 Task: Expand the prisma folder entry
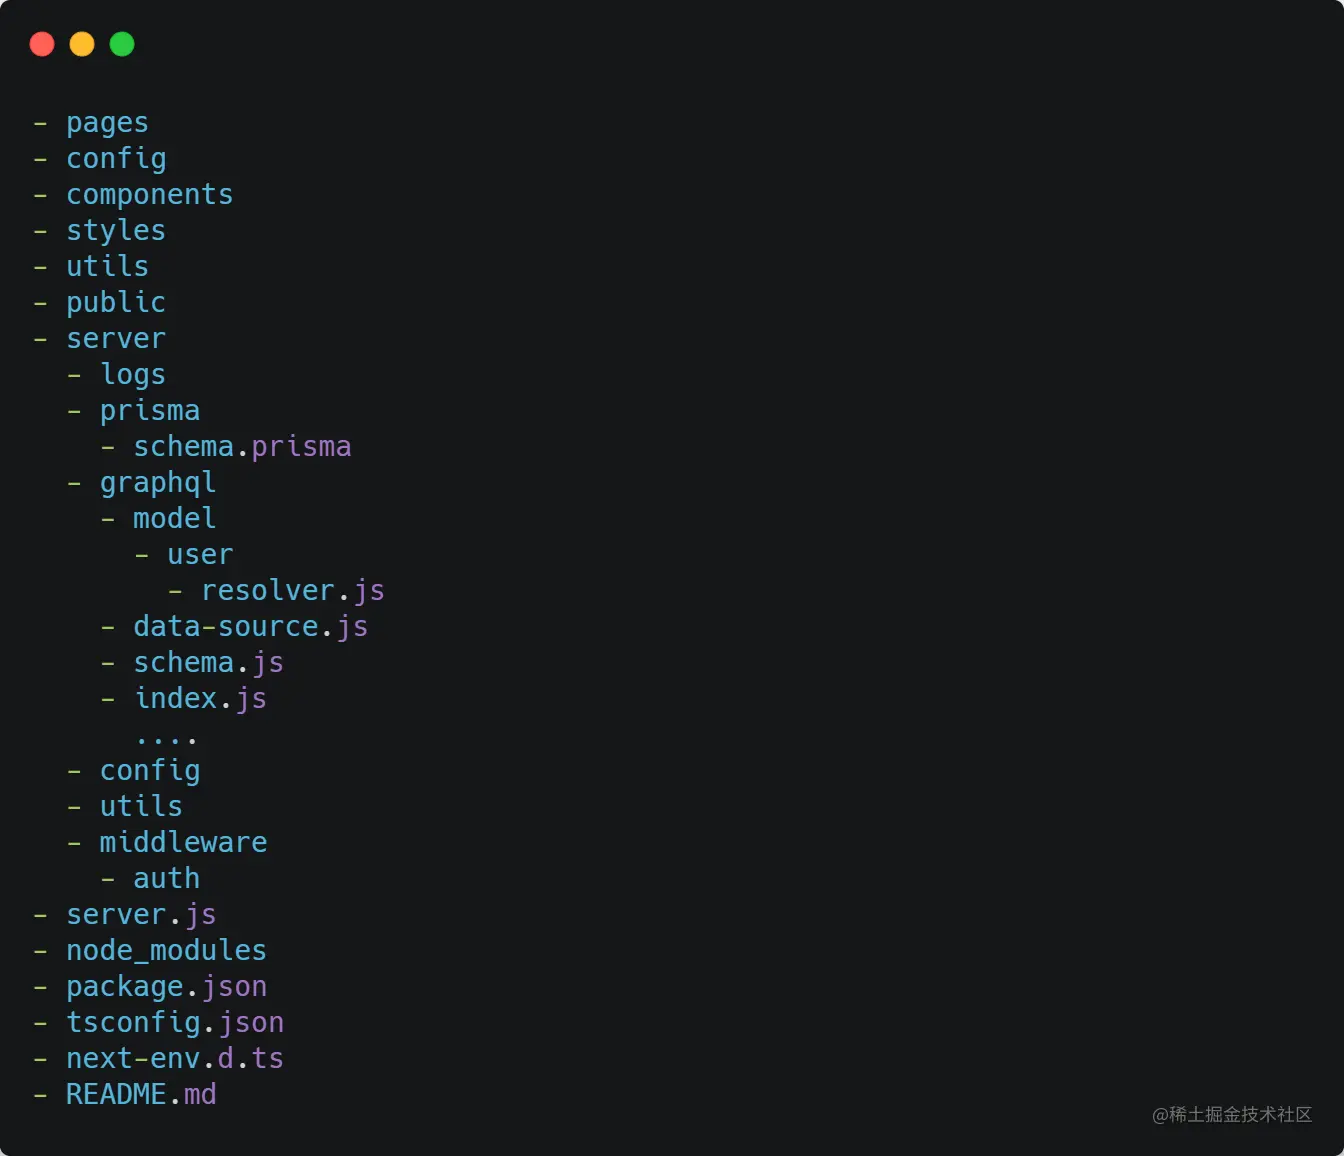pyautogui.click(x=150, y=410)
